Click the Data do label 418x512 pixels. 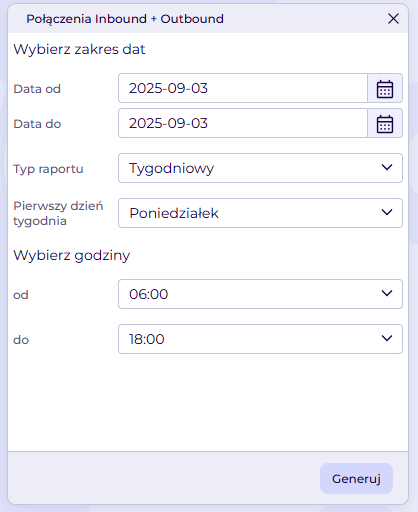[37, 124]
